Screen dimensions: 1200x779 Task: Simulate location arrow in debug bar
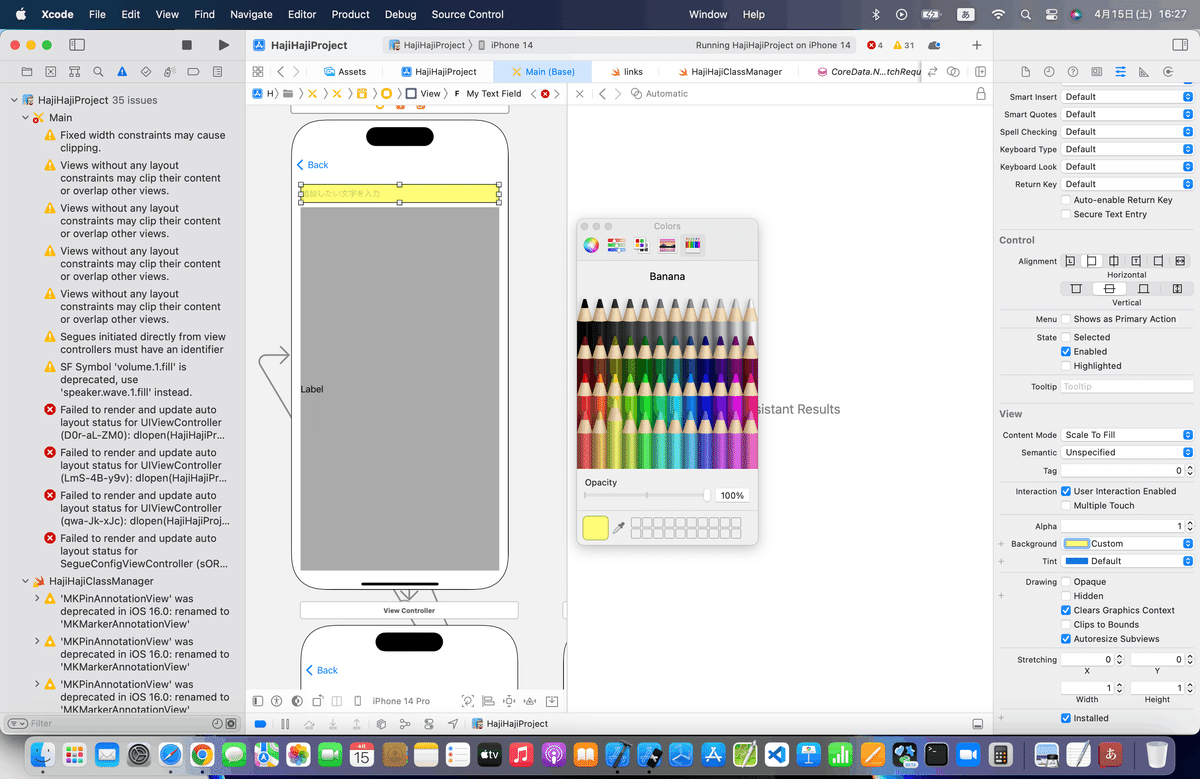tap(453, 723)
